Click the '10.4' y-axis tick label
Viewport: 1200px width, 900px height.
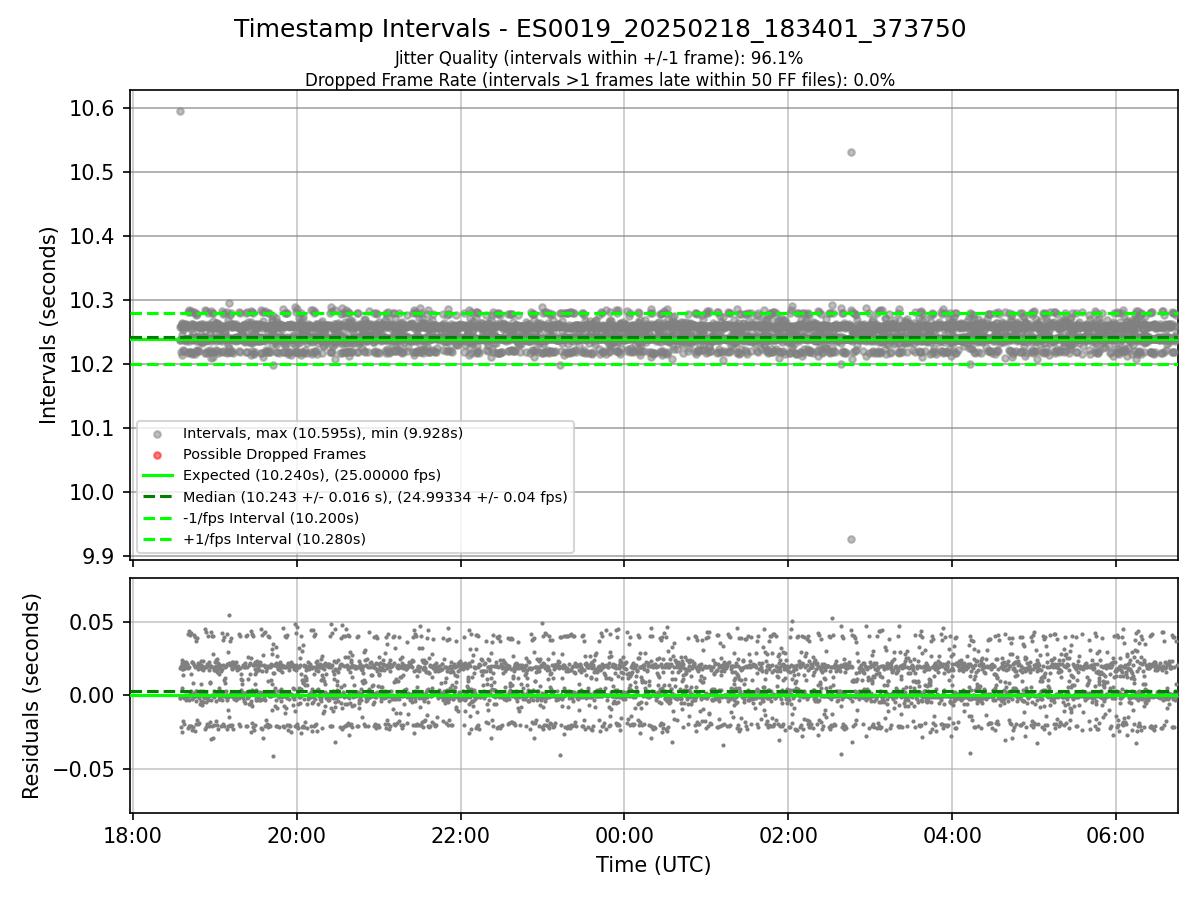pyautogui.click(x=92, y=237)
